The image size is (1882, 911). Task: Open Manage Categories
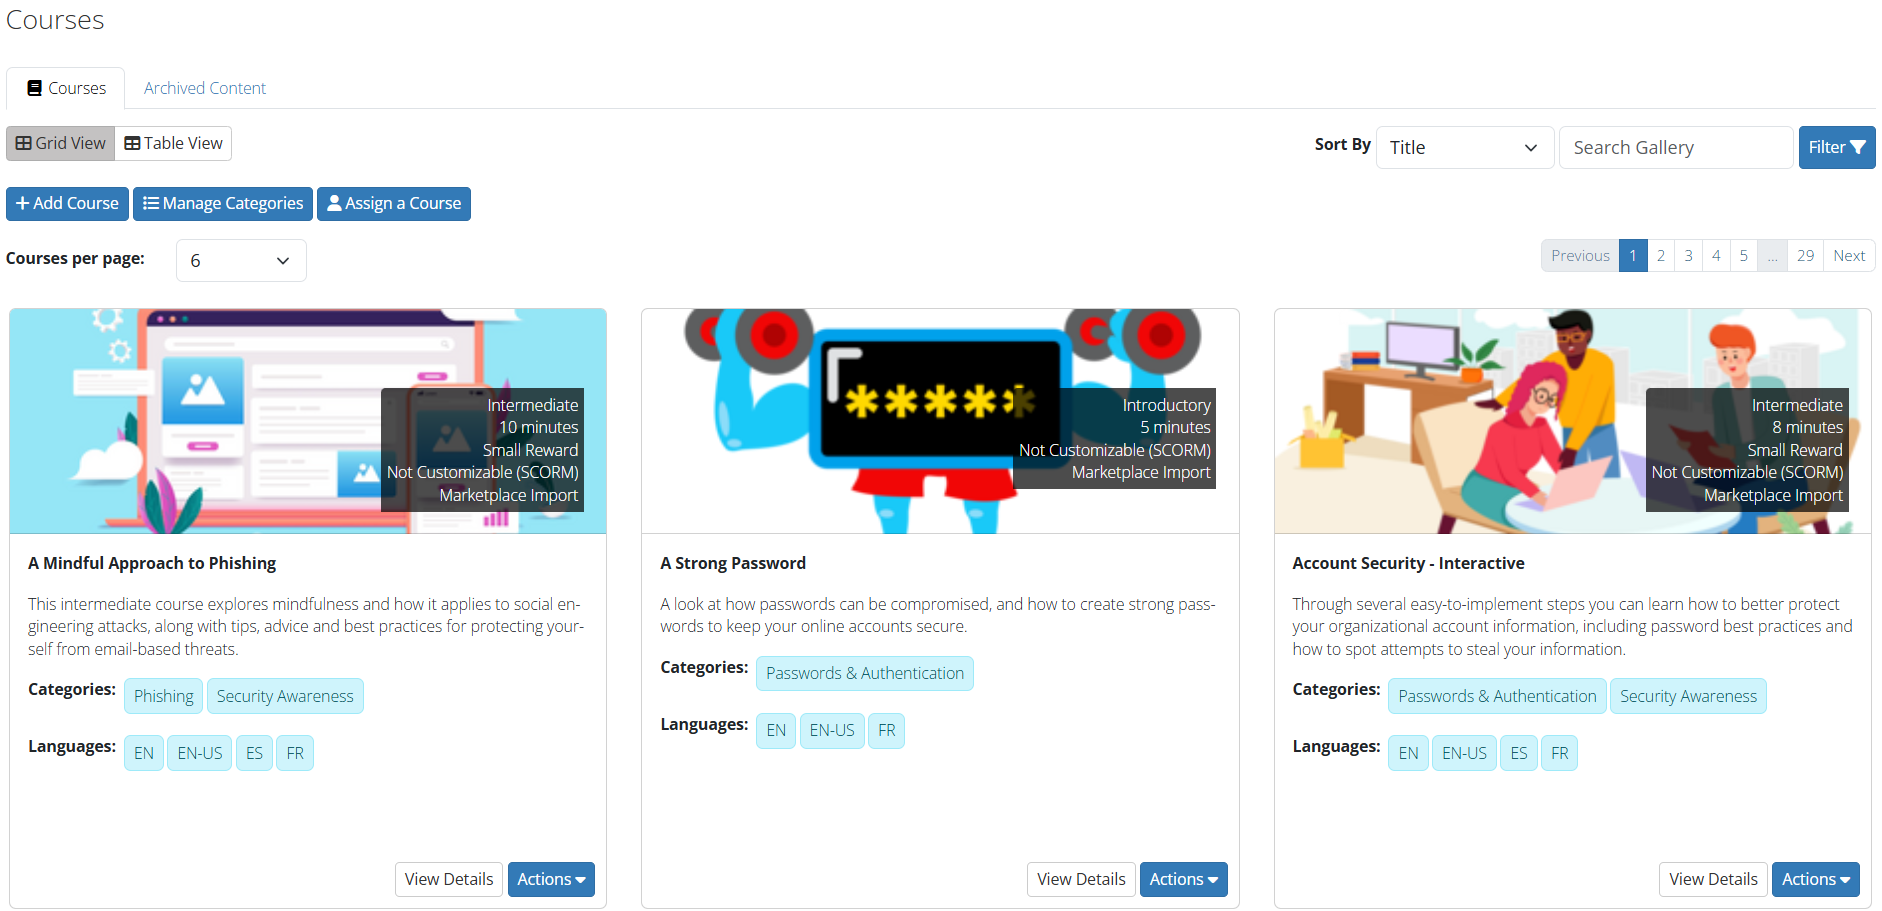tap(223, 203)
